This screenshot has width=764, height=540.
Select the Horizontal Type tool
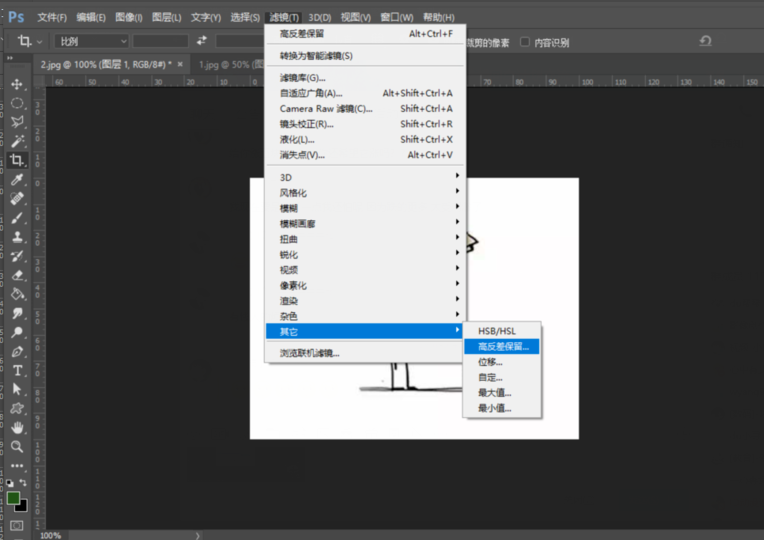pyautogui.click(x=17, y=370)
